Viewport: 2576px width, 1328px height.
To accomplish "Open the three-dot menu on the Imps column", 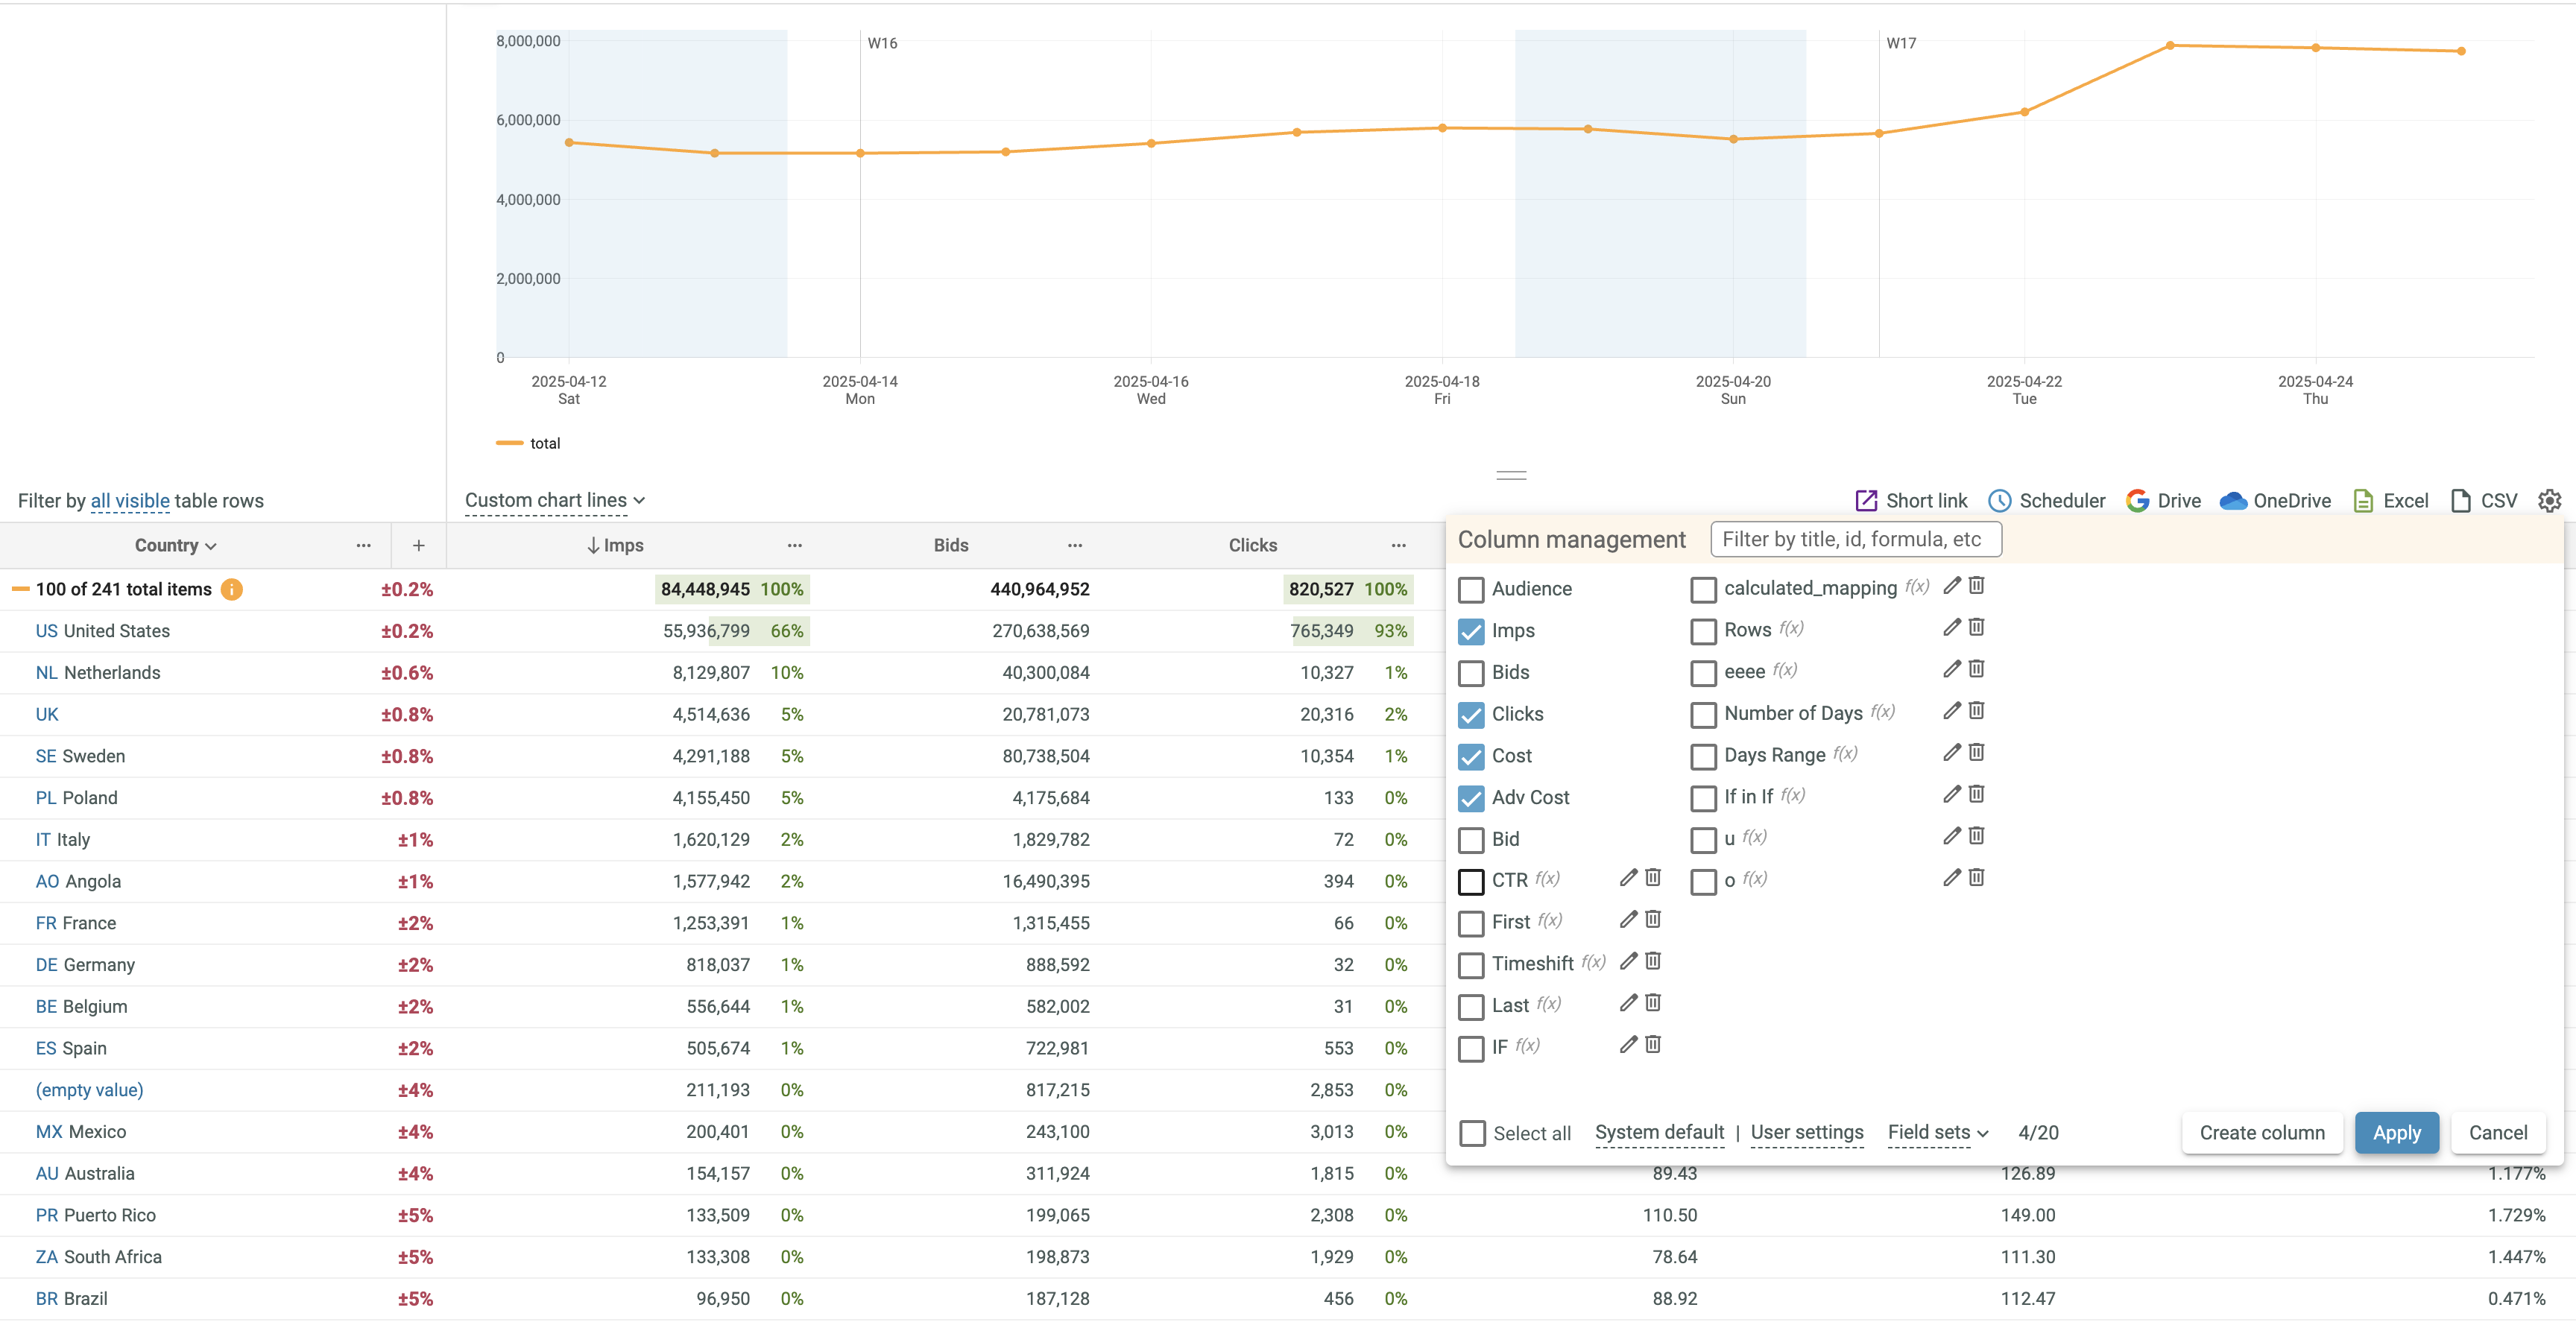I will [794, 545].
